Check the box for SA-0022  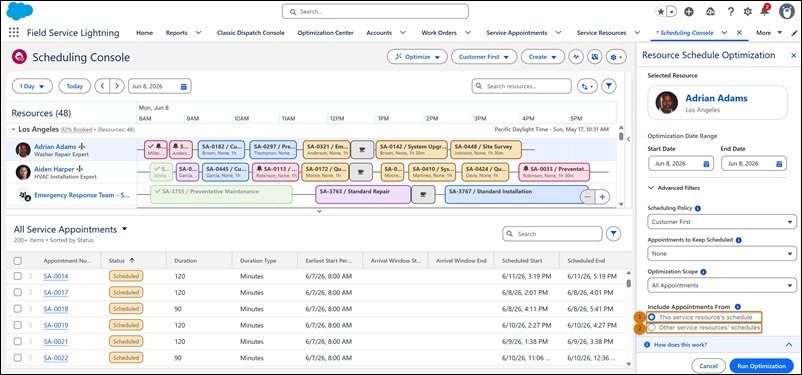coord(17,358)
